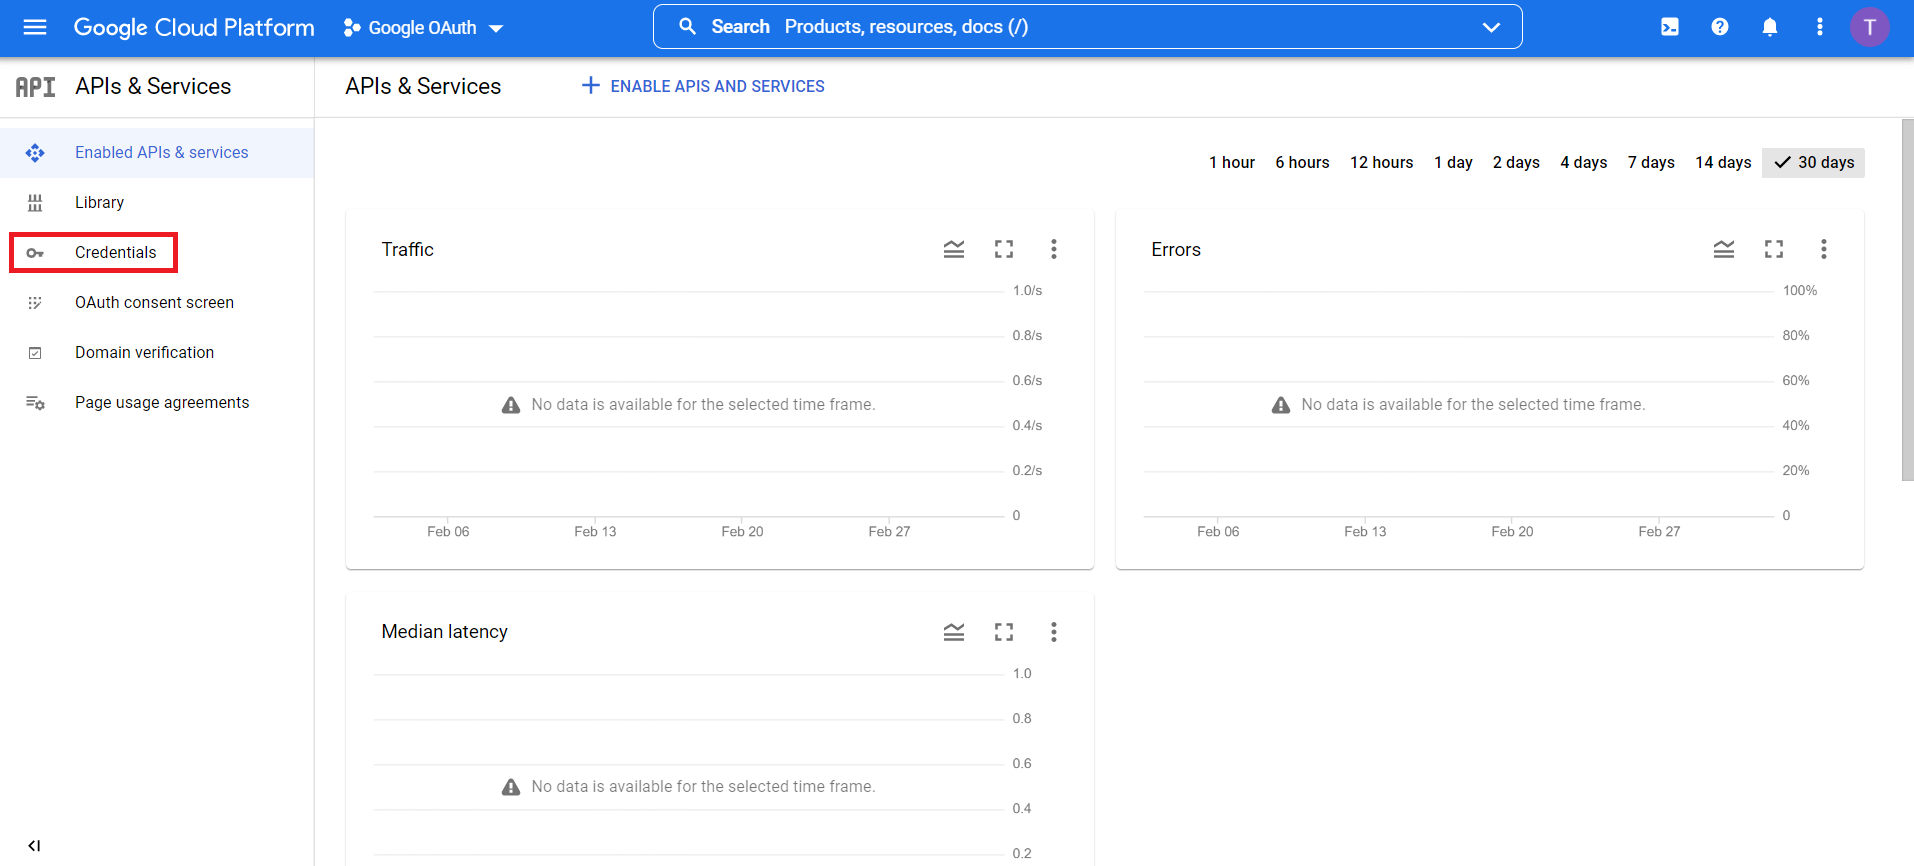Open the main navigation hamburger menu
1914x866 pixels.
[35, 27]
